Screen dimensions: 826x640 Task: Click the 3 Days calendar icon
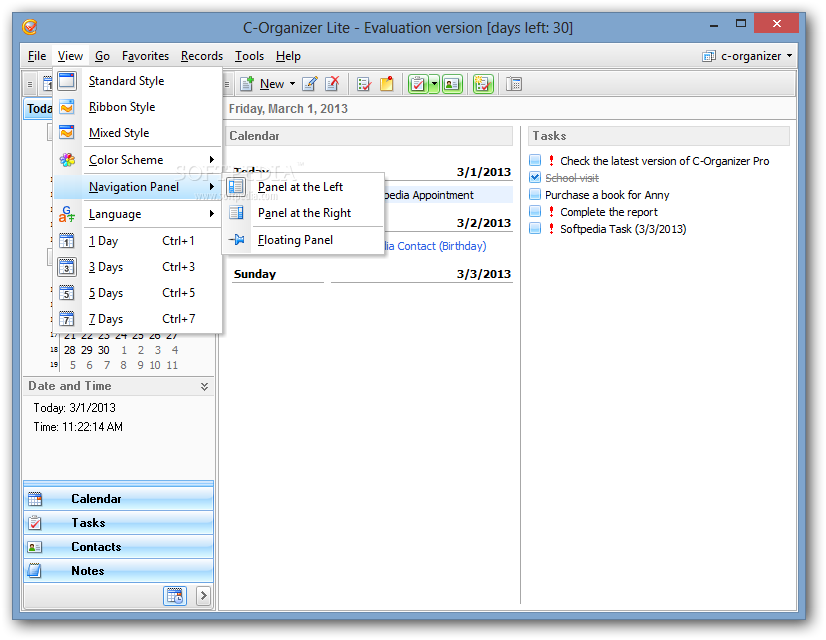coord(66,267)
